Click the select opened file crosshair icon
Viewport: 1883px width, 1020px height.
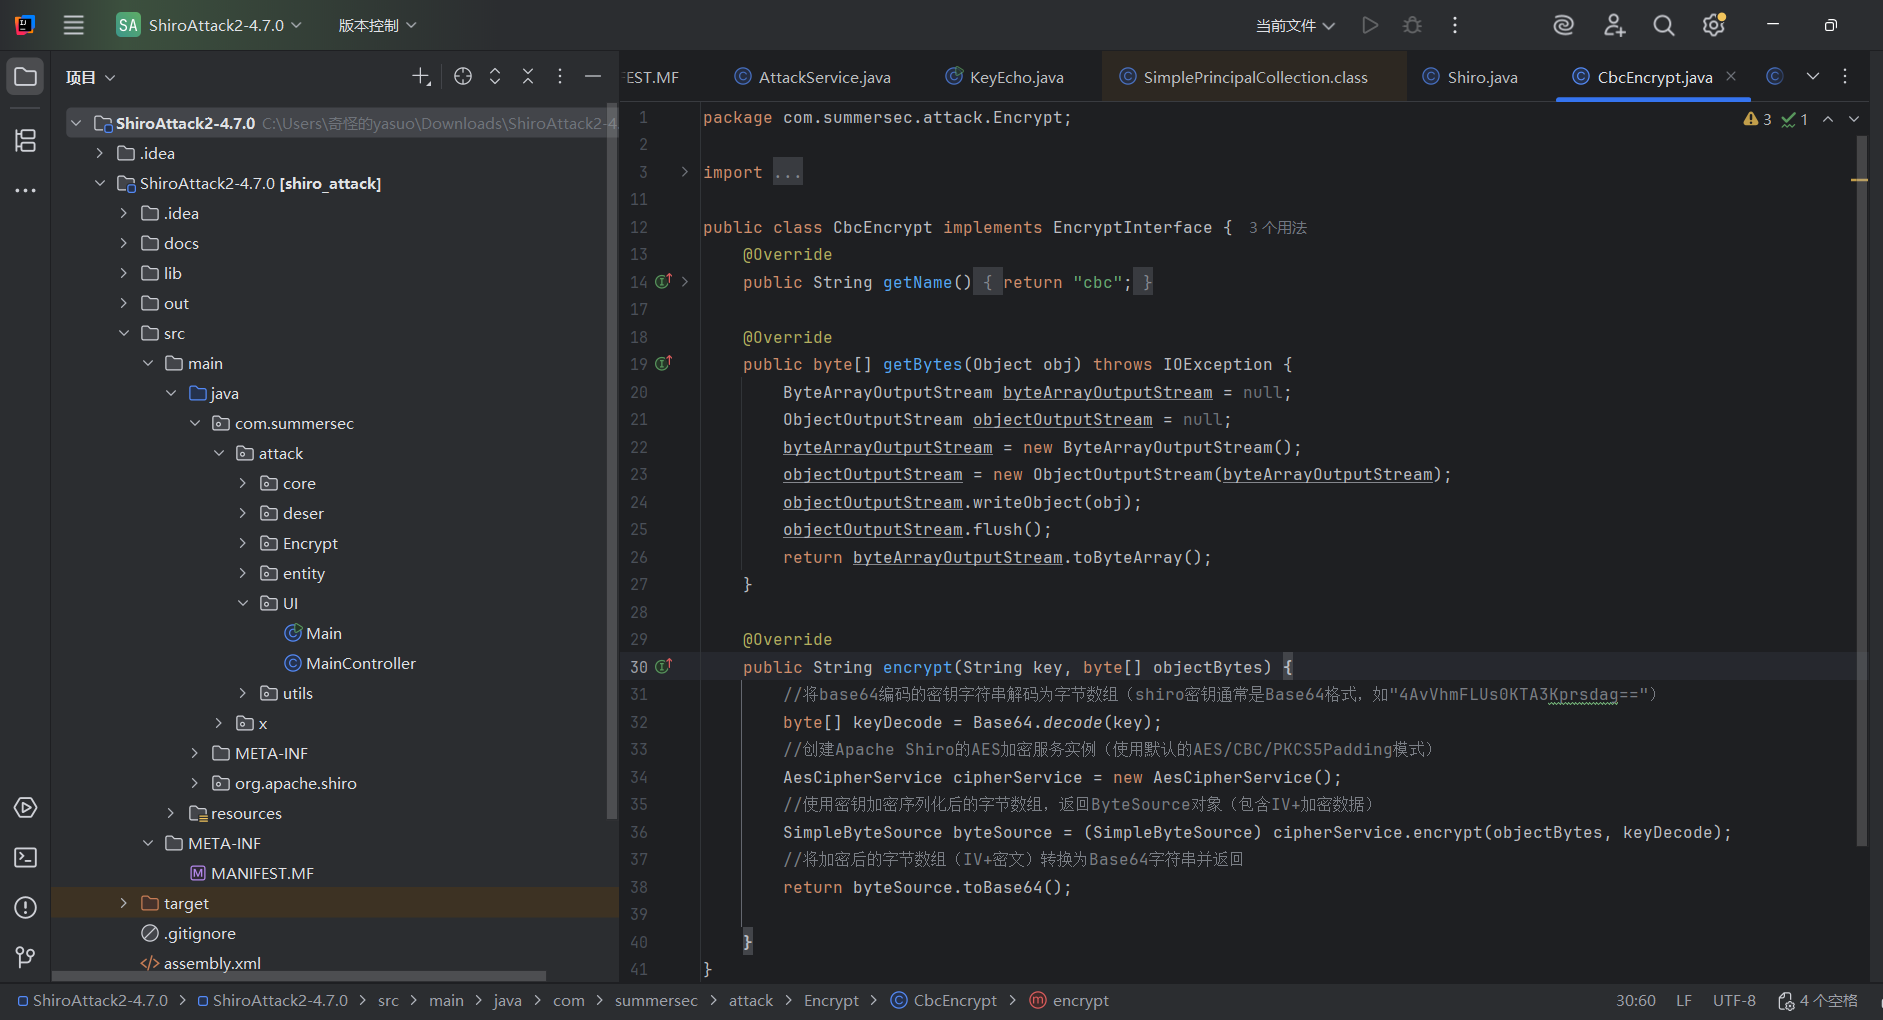point(462,77)
